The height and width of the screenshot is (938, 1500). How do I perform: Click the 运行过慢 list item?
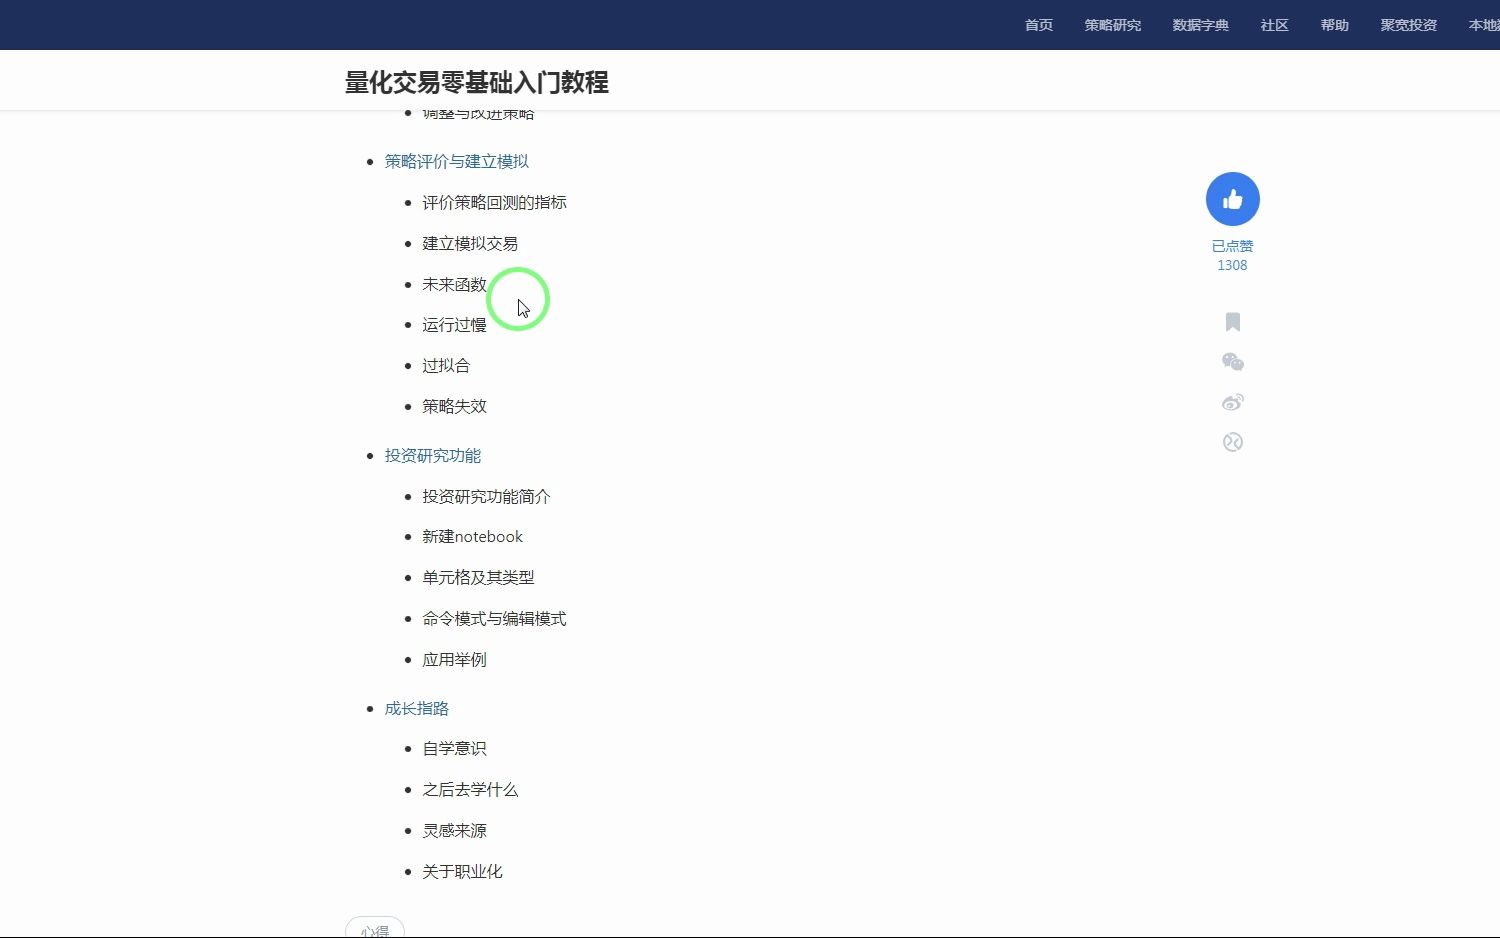[x=454, y=325]
